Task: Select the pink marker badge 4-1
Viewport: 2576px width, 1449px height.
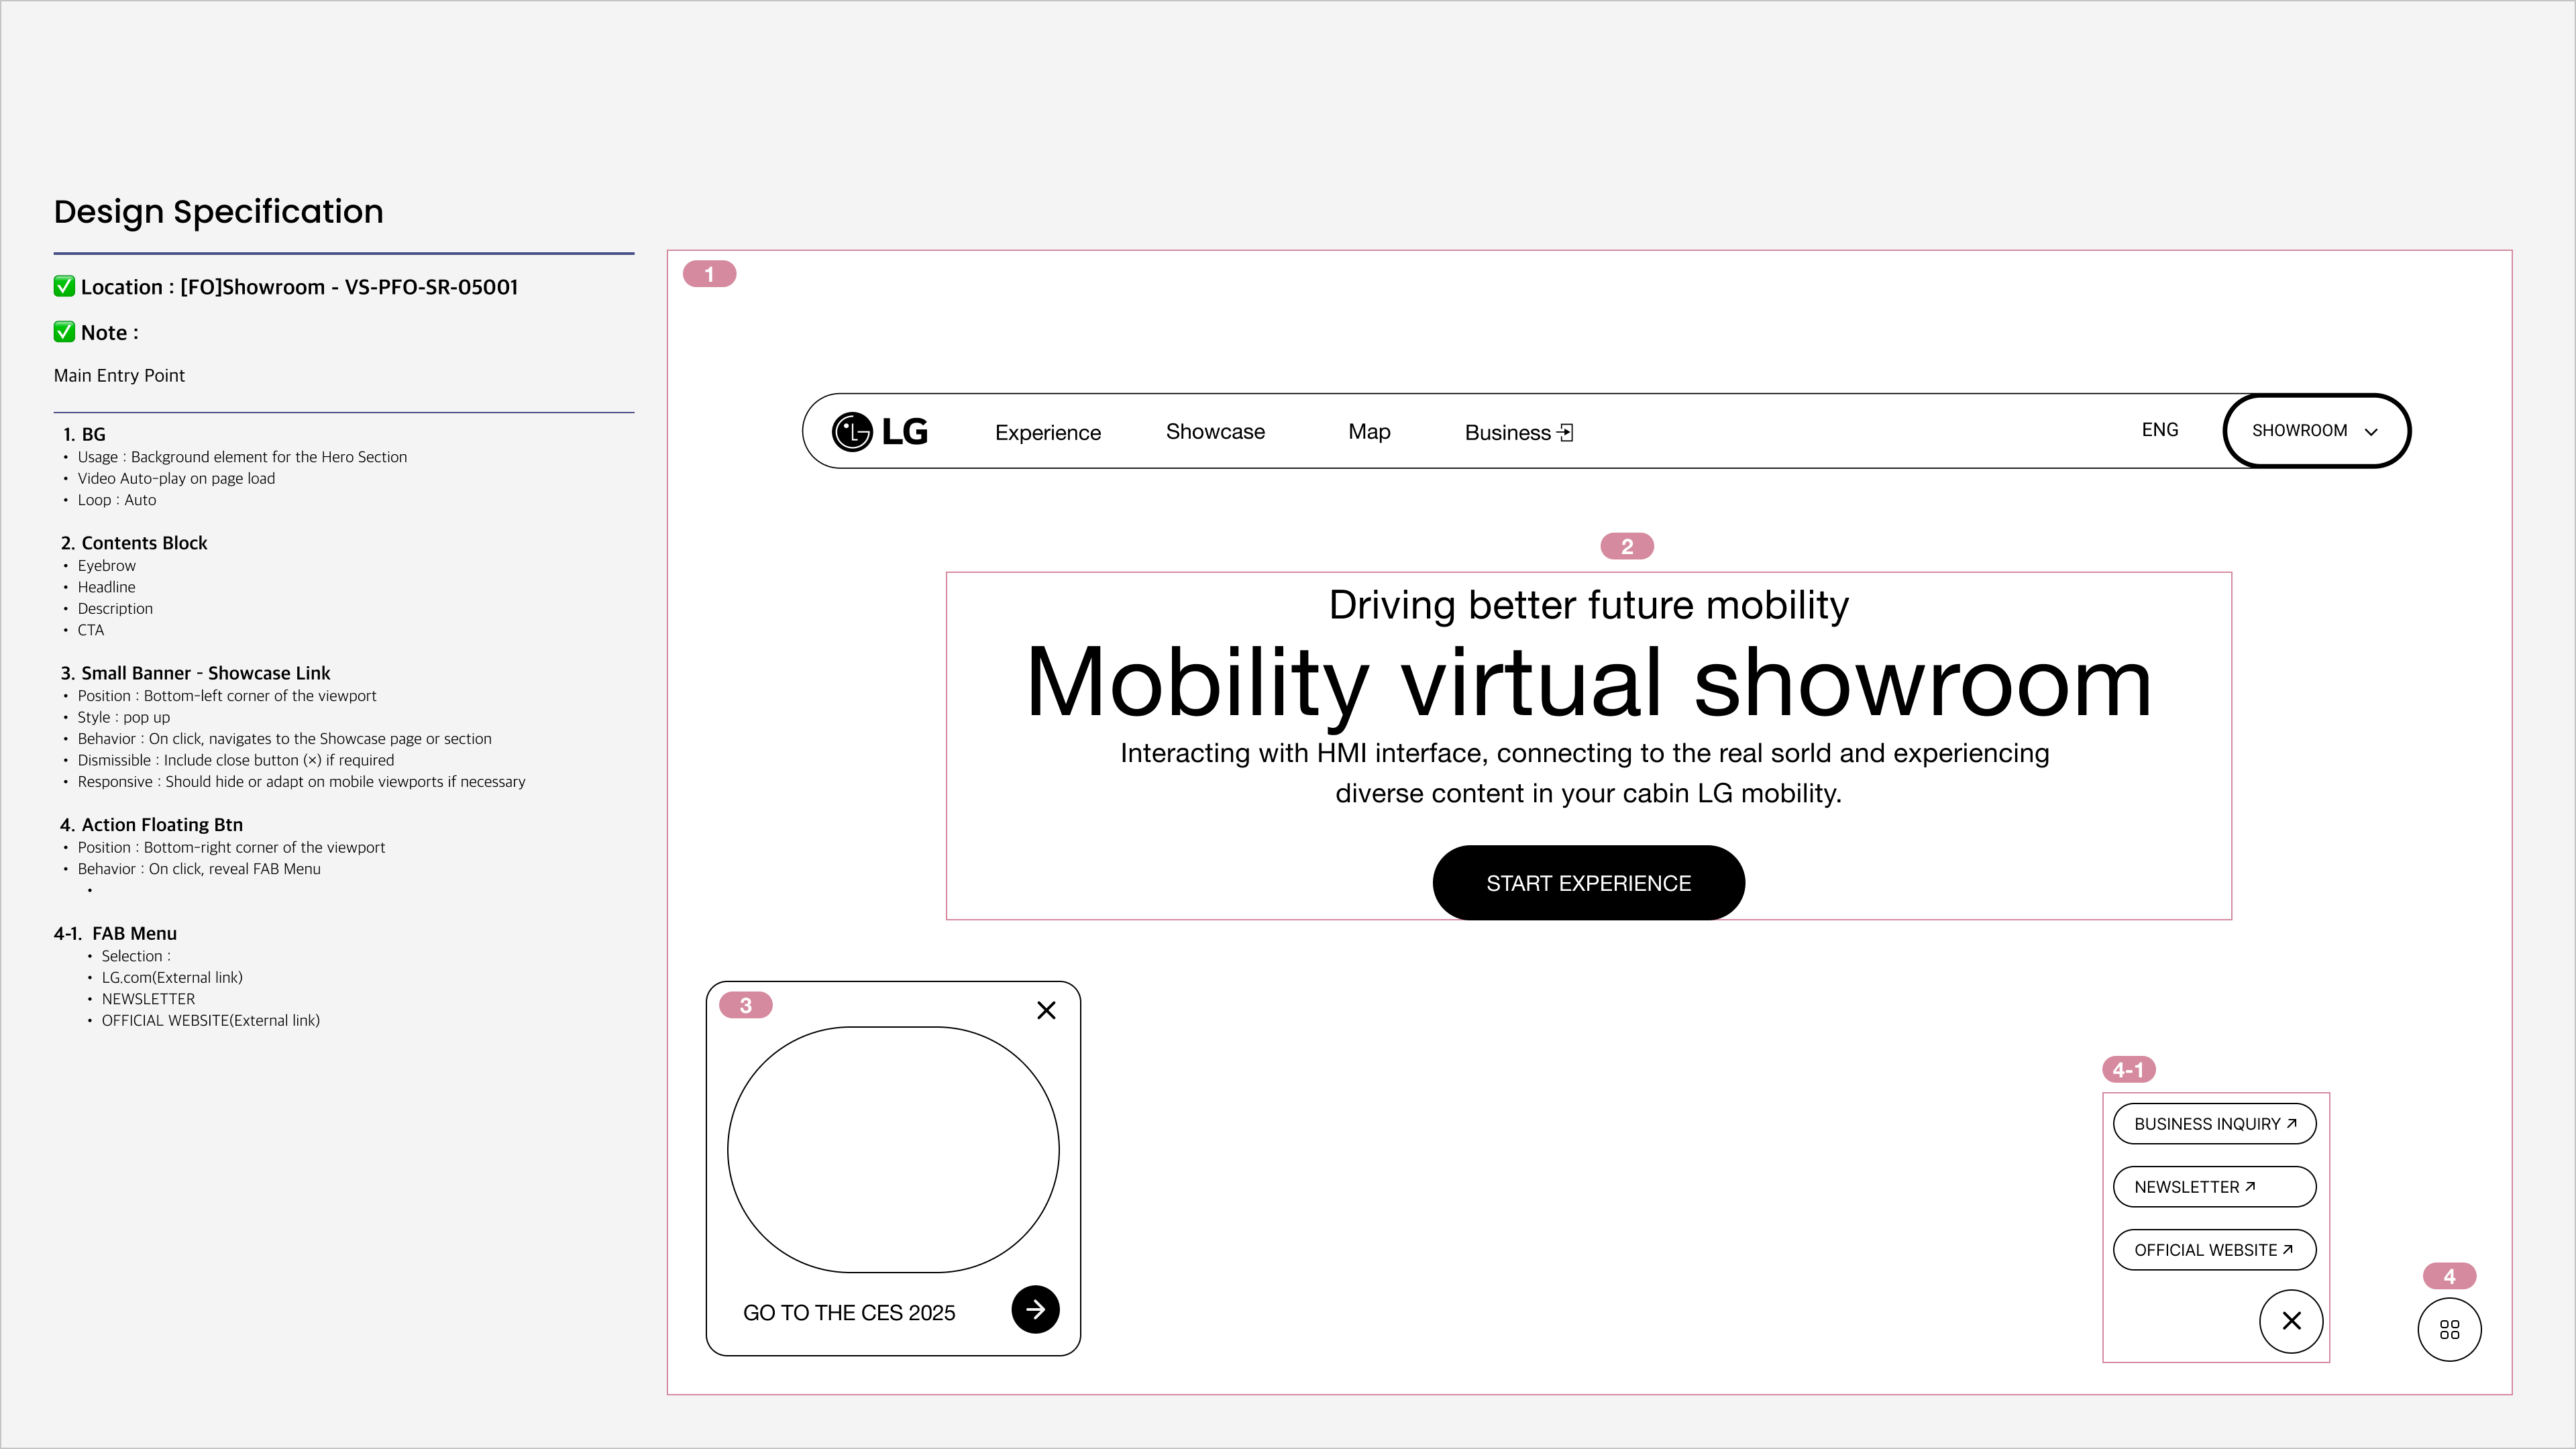Action: [x=2128, y=1069]
